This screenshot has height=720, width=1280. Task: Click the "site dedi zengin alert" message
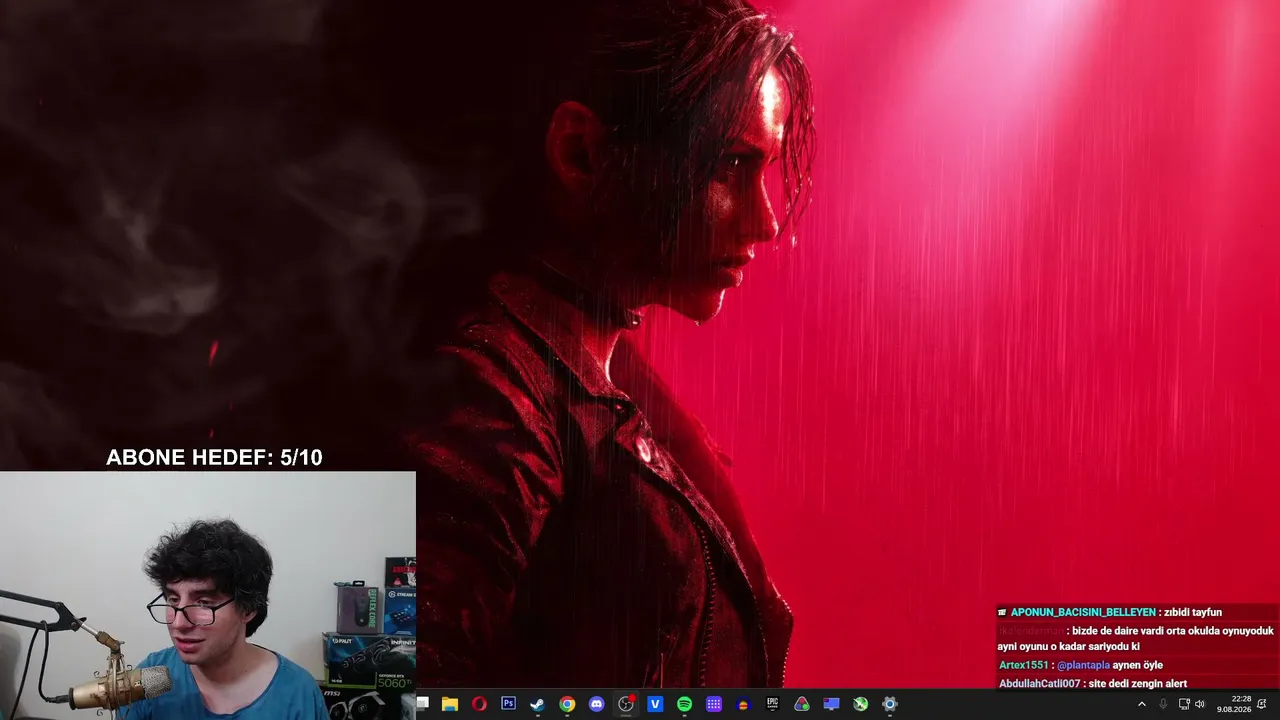coord(1138,683)
